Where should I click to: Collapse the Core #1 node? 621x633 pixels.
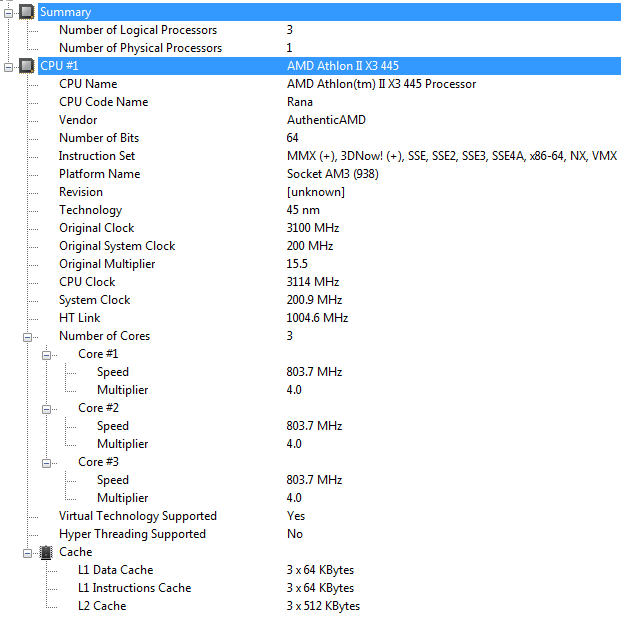pos(46,355)
